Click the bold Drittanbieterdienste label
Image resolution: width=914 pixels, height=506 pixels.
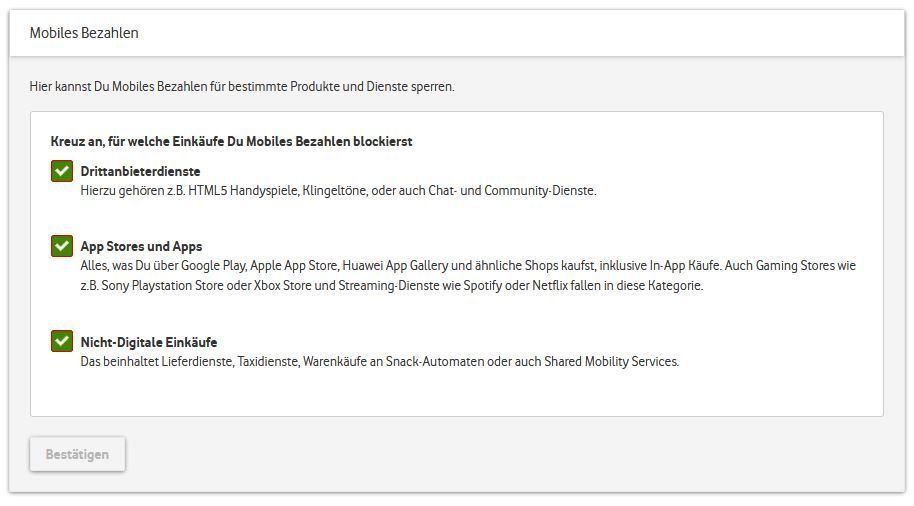[140, 172]
